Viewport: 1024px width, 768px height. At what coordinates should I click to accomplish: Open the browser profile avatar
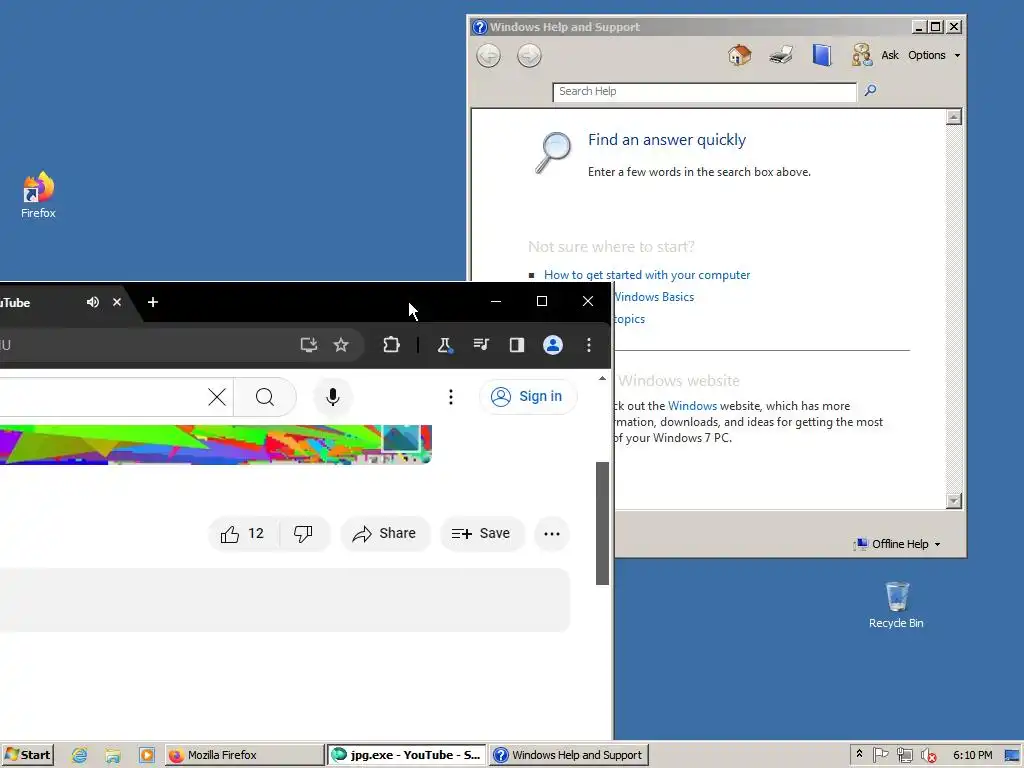[x=553, y=345]
